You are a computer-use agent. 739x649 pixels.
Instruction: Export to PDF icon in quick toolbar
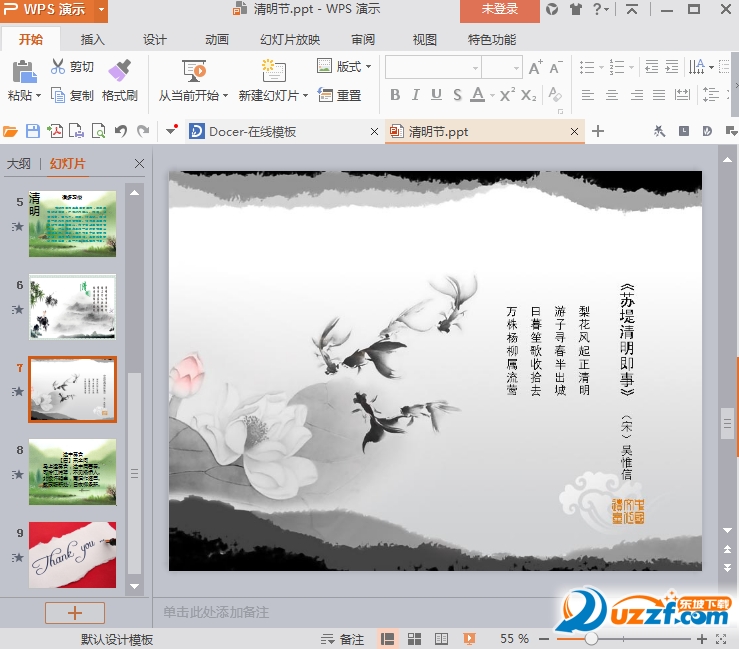pos(55,131)
